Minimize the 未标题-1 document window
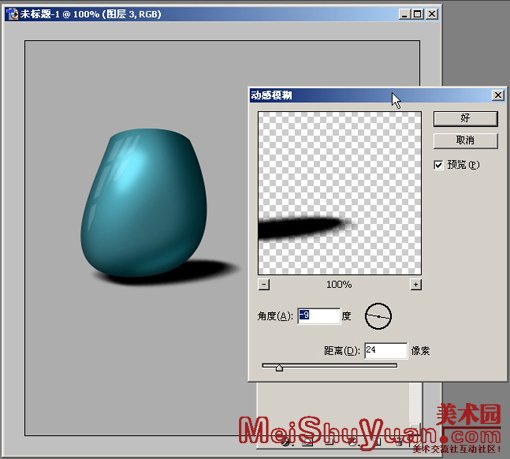Viewport: 510px width, 459px height. tap(404, 14)
